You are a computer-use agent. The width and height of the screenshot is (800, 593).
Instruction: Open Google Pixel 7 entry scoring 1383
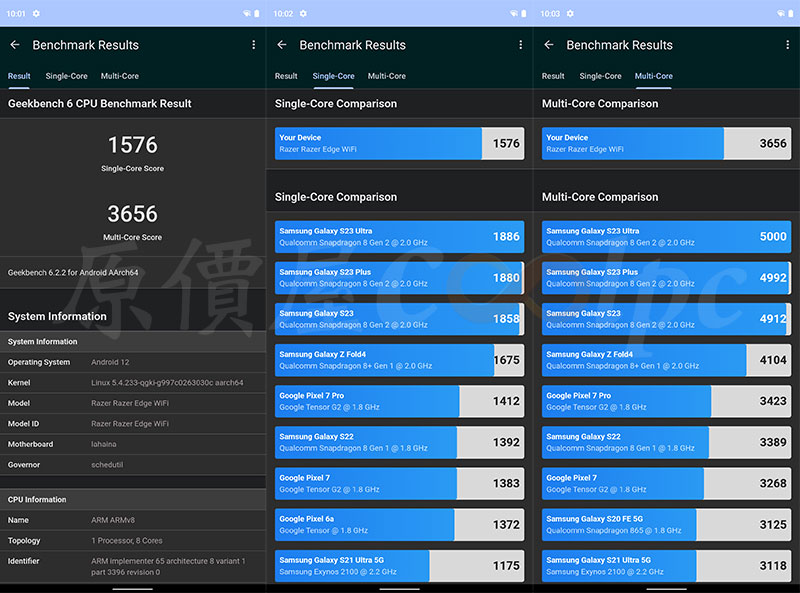click(x=399, y=483)
